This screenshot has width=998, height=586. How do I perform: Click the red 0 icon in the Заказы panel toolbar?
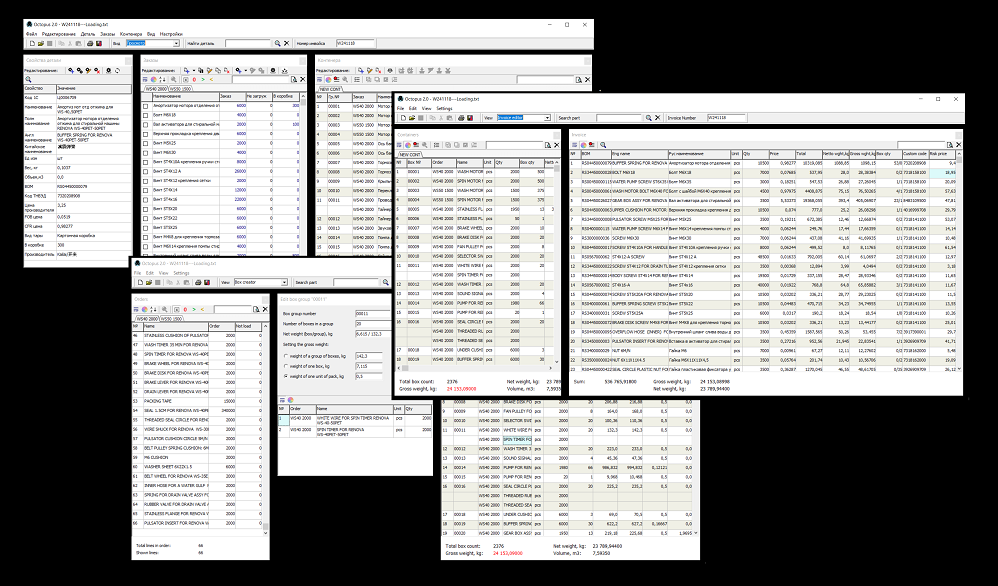tap(194, 80)
